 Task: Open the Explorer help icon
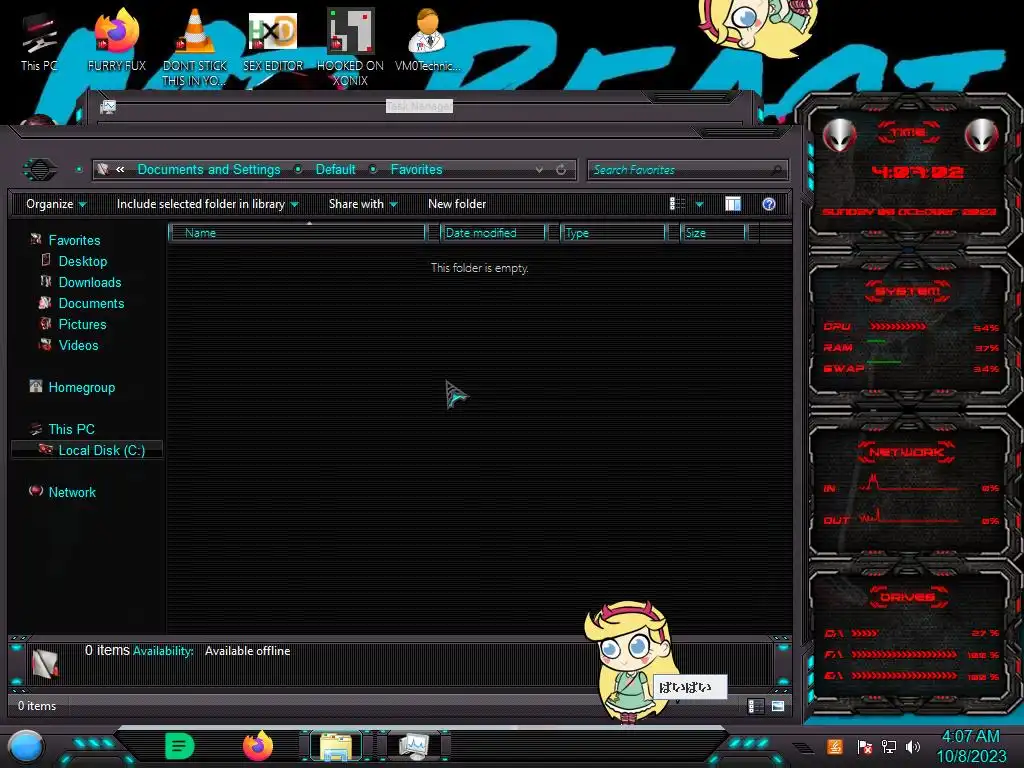769,204
